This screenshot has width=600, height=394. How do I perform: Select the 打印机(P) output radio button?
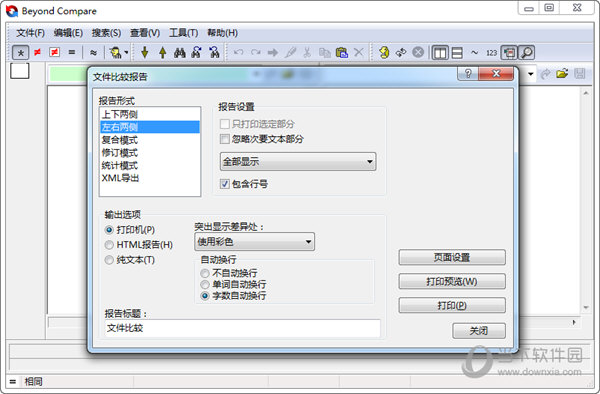pyautogui.click(x=109, y=230)
